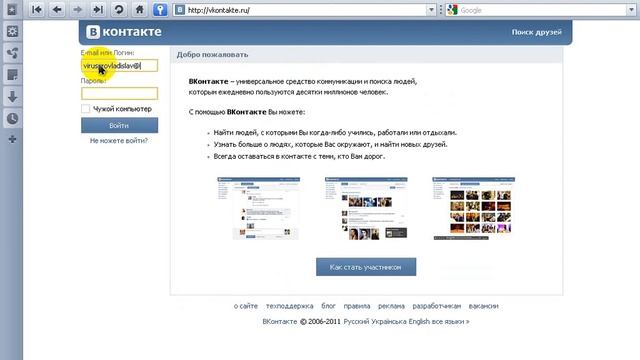The image size is (640, 360).
Task: Click the Добро пожаловать heading
Action: pyautogui.click(x=212, y=55)
